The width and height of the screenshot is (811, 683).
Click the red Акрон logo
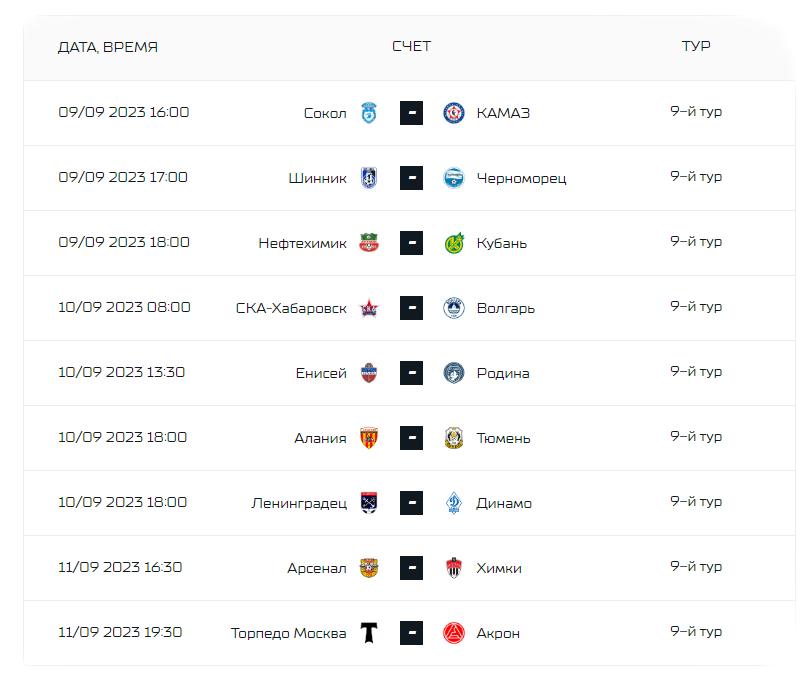coord(454,633)
